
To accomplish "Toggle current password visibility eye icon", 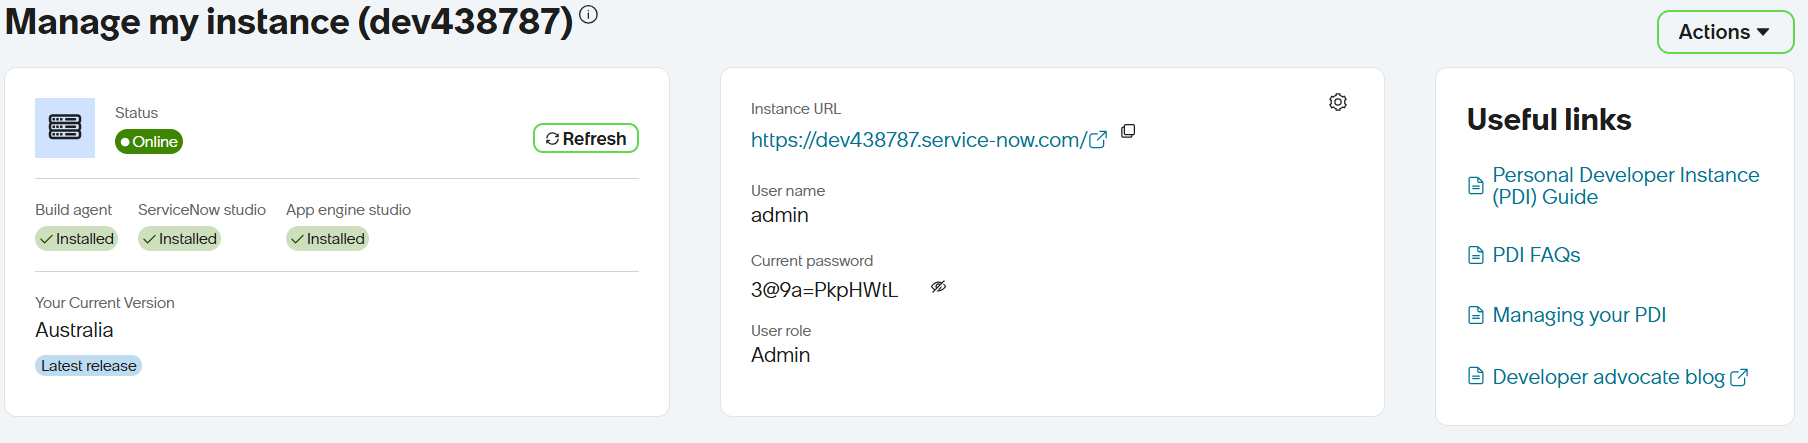I will (x=938, y=287).
